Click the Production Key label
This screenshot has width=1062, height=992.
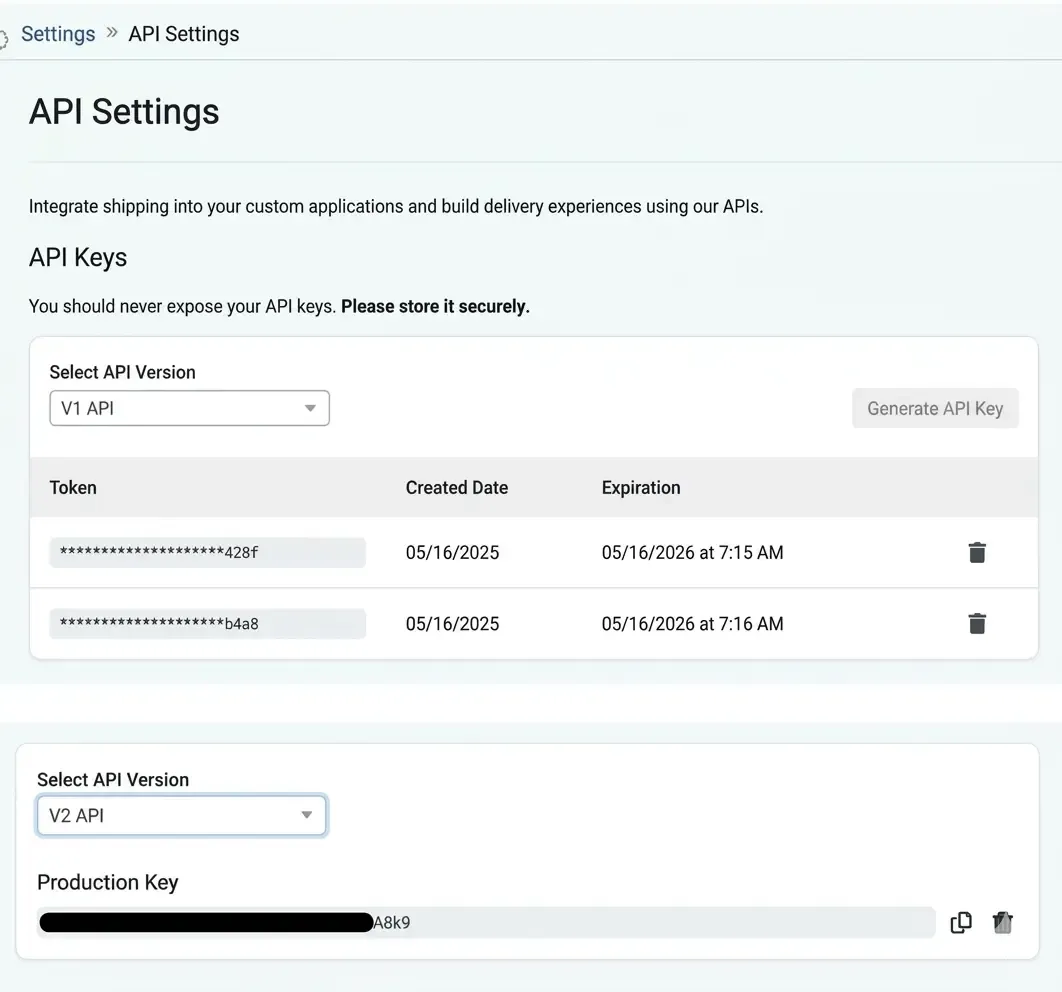point(108,882)
